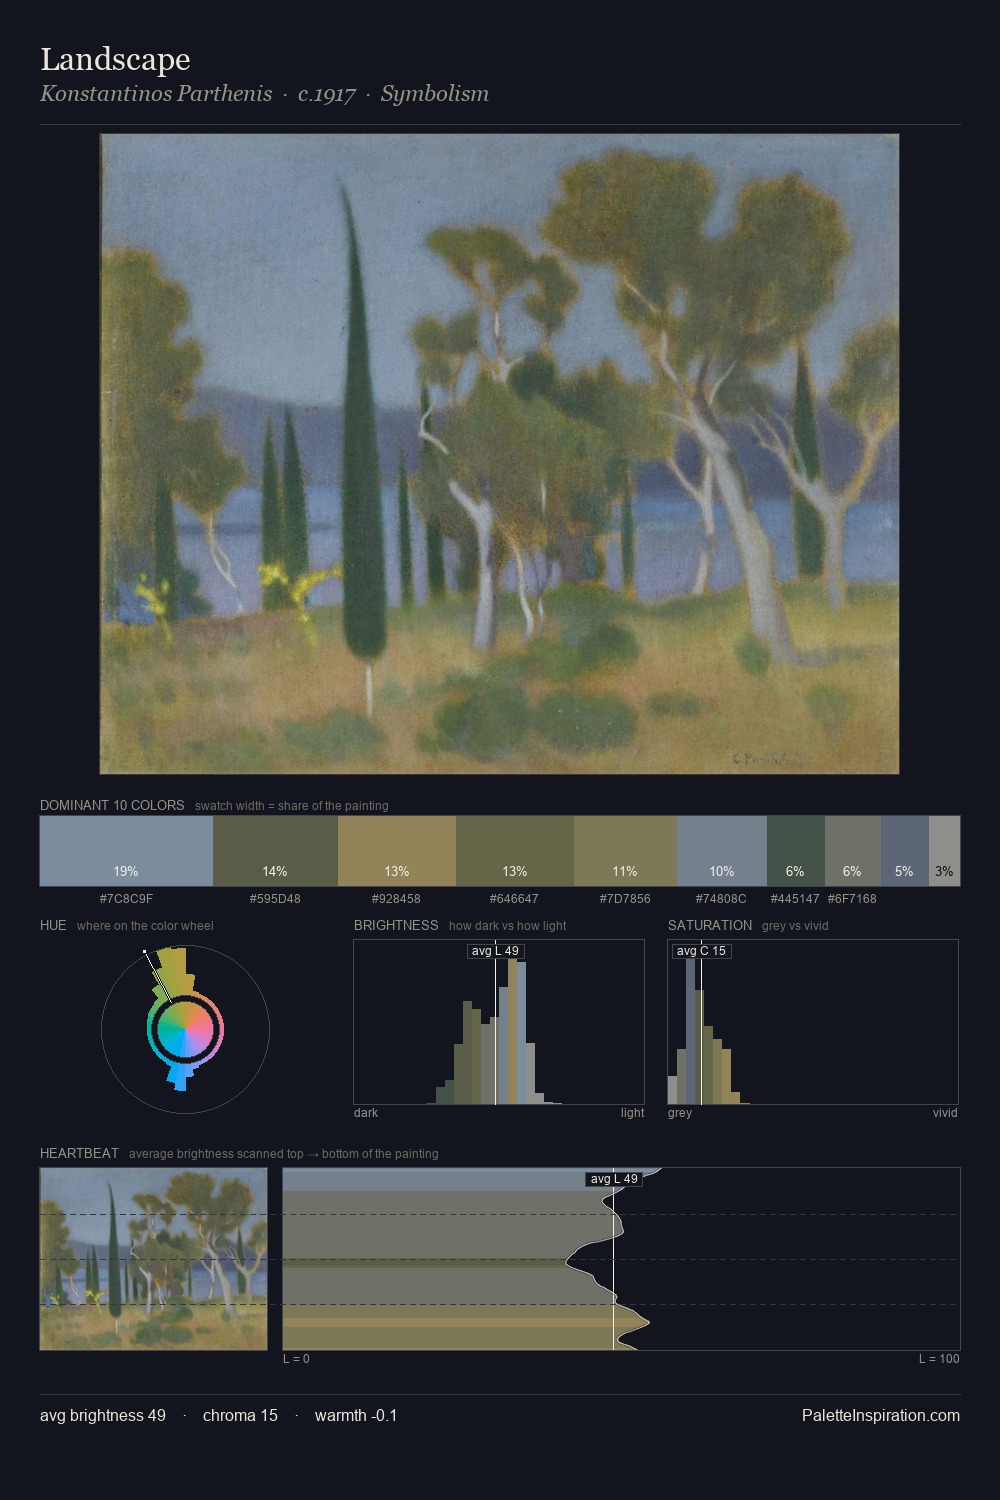Click the 'DOMINANT 10 COLORS' heading
The width and height of the screenshot is (1000, 1500).
pos(112,805)
